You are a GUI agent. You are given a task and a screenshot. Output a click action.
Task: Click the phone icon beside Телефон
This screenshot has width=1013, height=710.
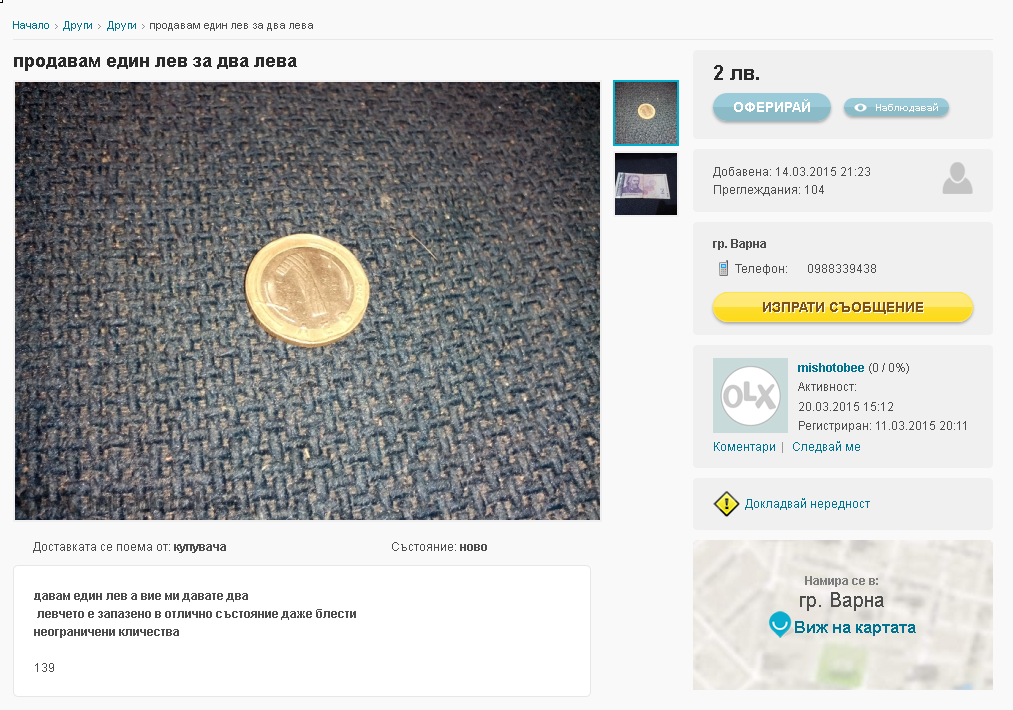[x=723, y=268]
